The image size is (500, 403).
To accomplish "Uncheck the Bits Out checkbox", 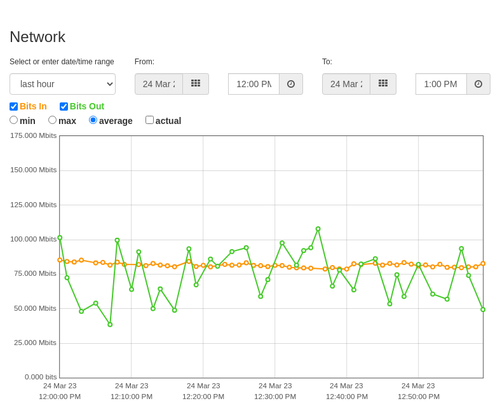I will [x=64, y=107].
